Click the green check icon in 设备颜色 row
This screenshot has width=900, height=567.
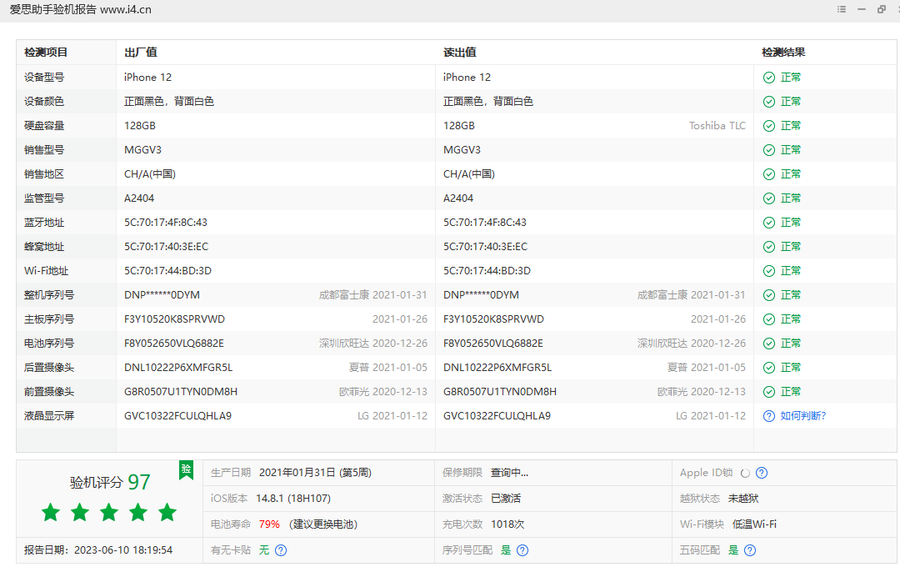click(x=769, y=102)
